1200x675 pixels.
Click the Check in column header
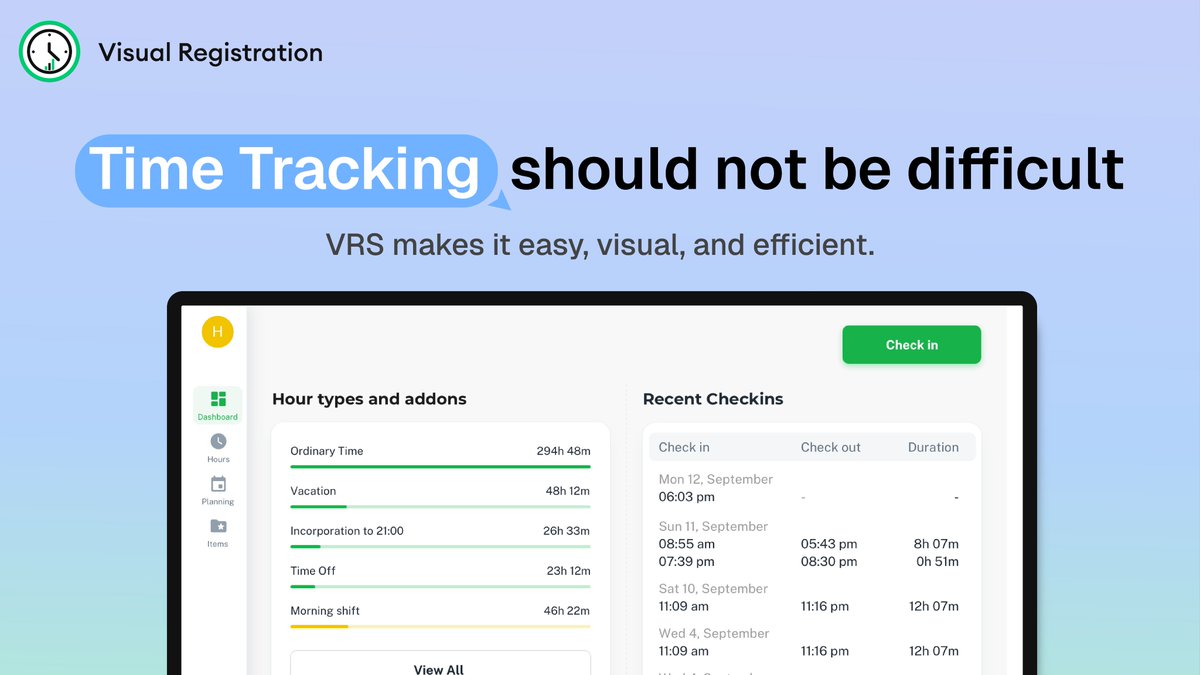(x=684, y=447)
